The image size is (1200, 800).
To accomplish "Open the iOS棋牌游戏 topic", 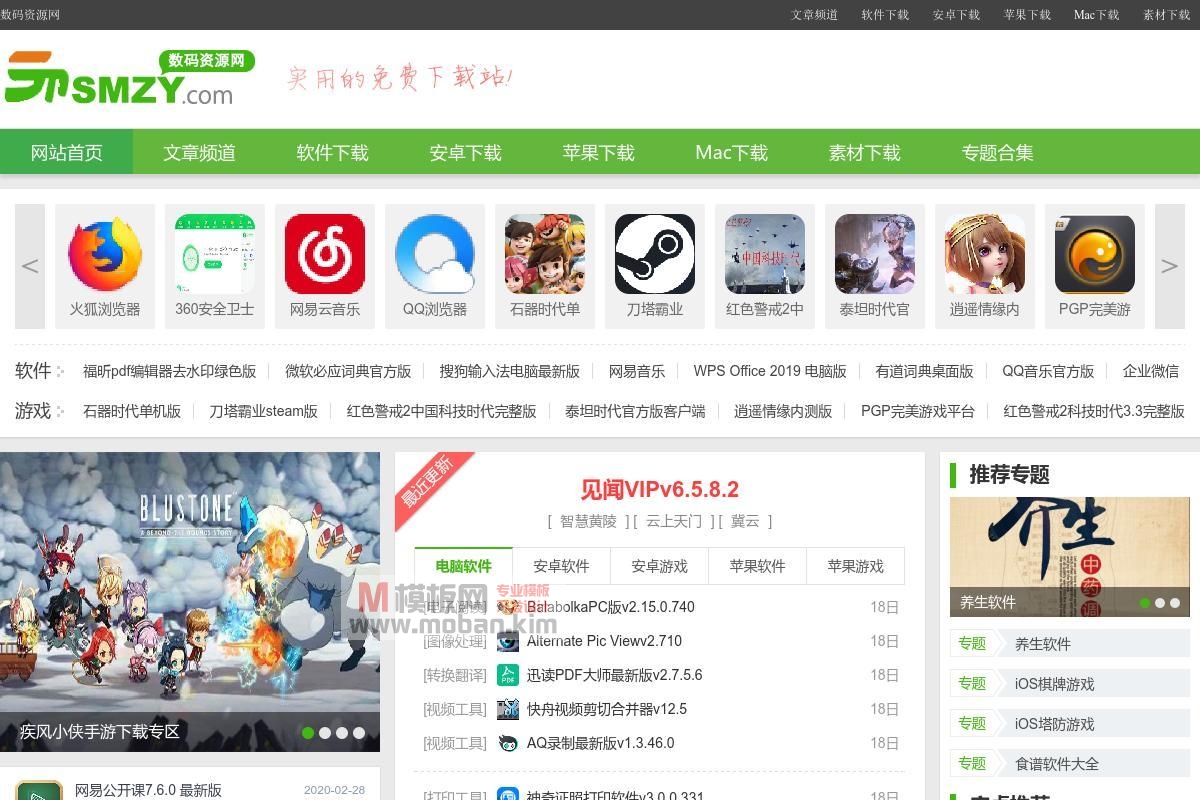I will [1054, 684].
